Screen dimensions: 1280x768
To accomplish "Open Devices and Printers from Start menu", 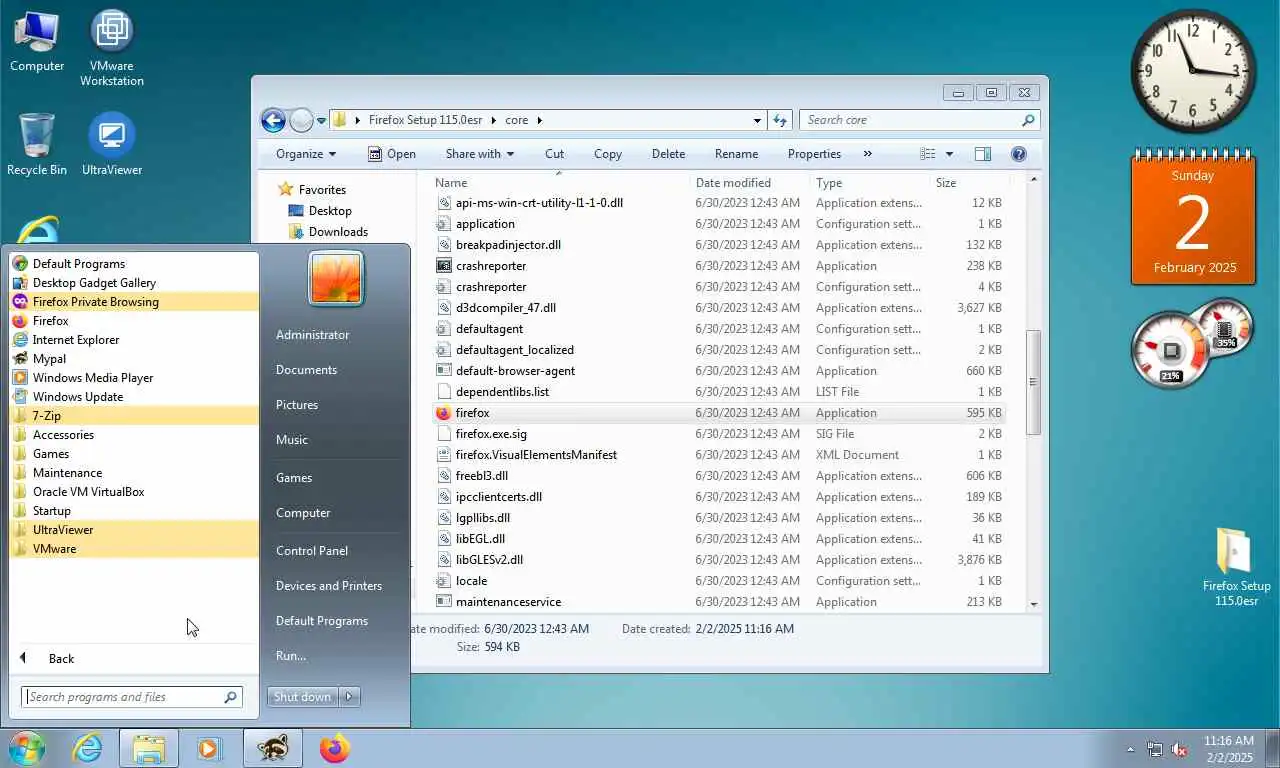I will click(329, 586).
